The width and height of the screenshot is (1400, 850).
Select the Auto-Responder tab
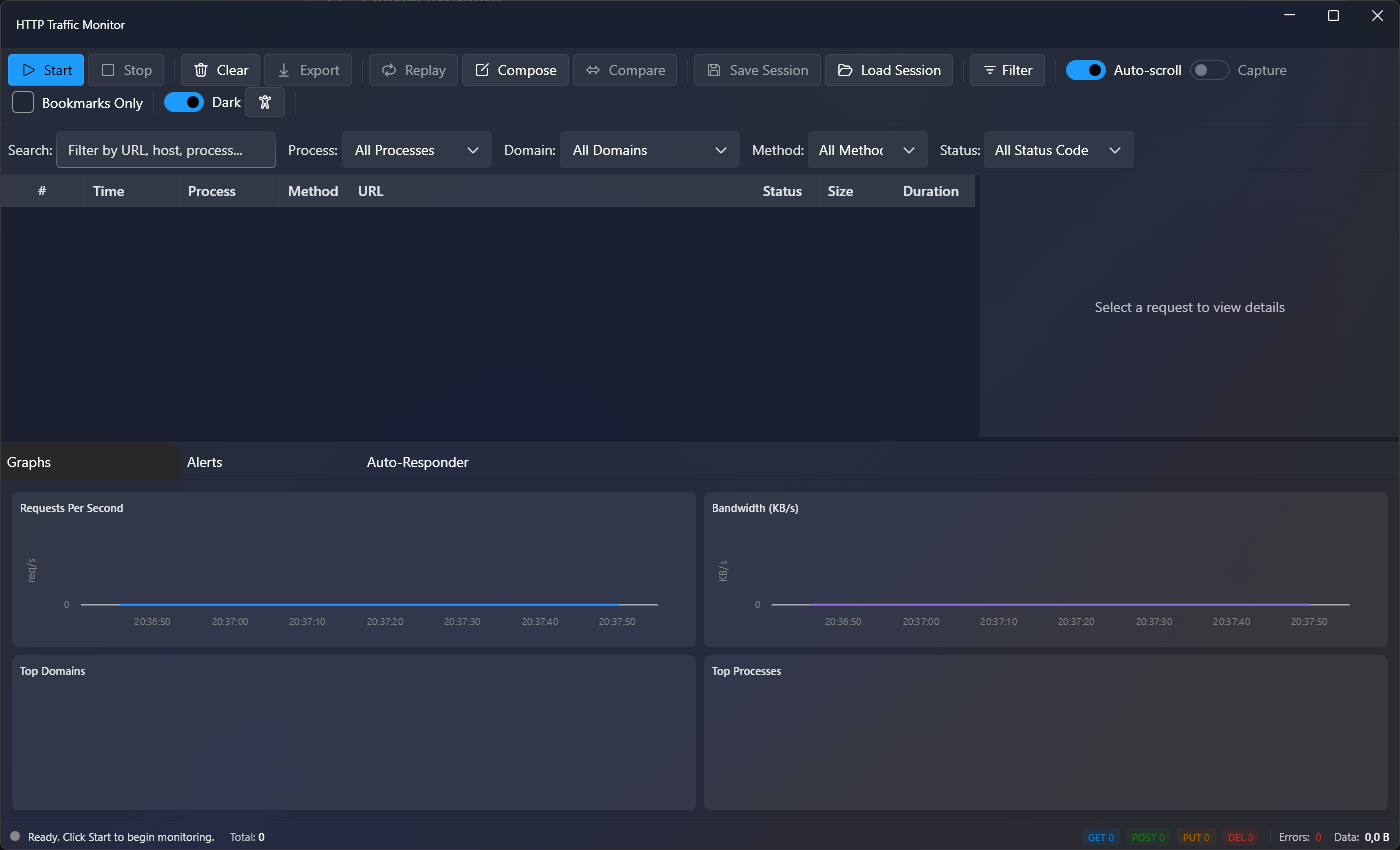tap(450, 462)
